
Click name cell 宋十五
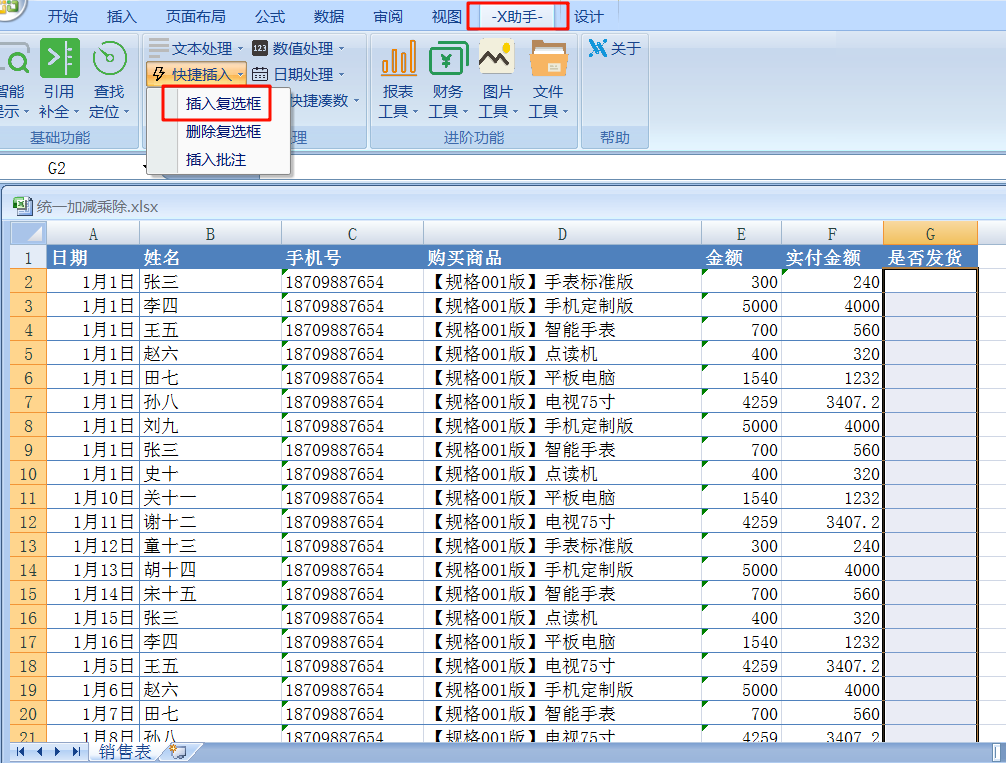tap(210, 594)
